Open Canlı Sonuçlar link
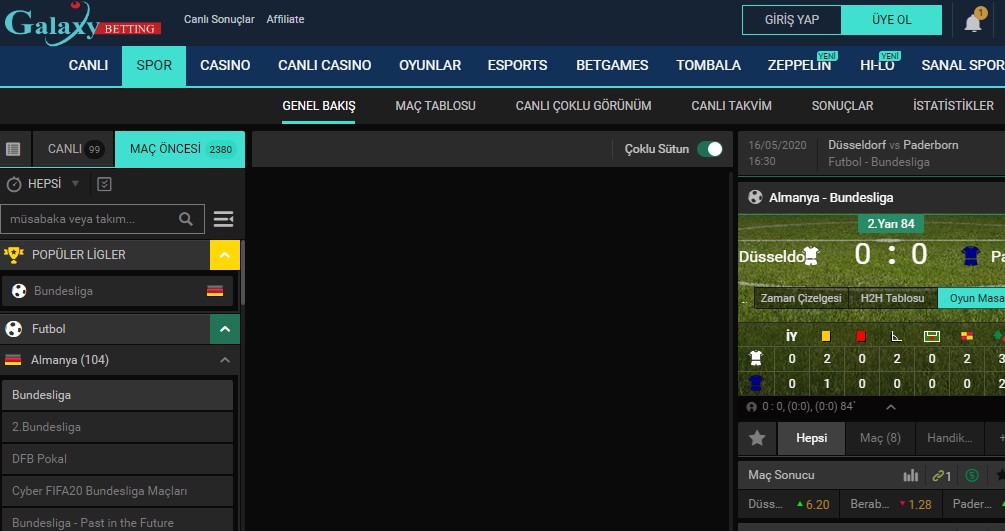The width and height of the screenshot is (1005, 531). click(x=219, y=19)
